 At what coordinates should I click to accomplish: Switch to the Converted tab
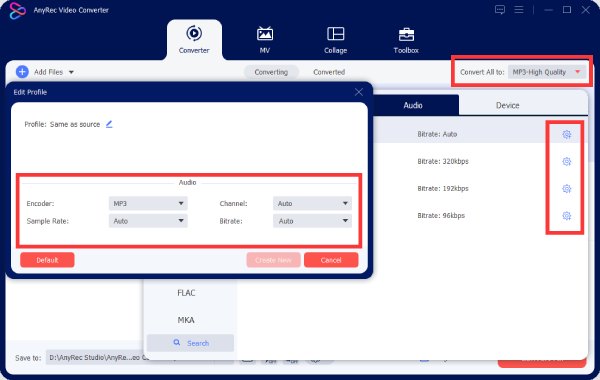(329, 72)
